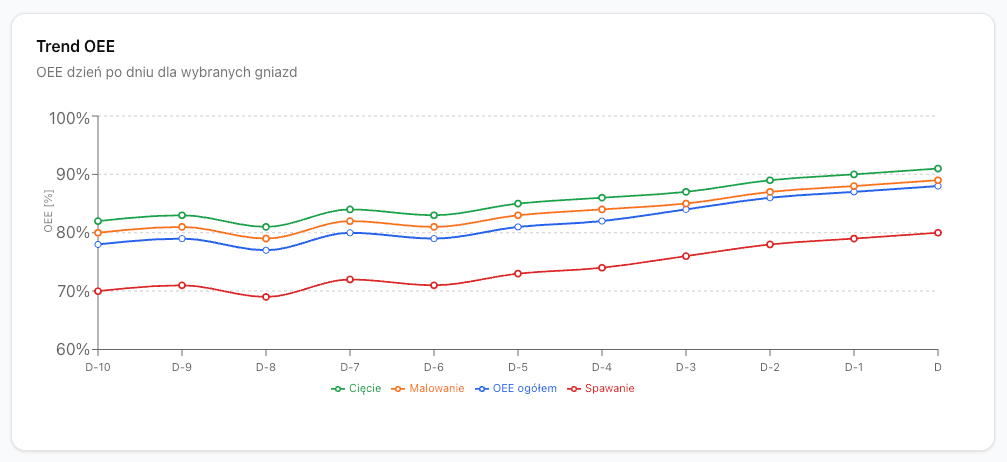Click the Malowanie data point at D-5
This screenshot has width=1007, height=462.
(x=518, y=215)
